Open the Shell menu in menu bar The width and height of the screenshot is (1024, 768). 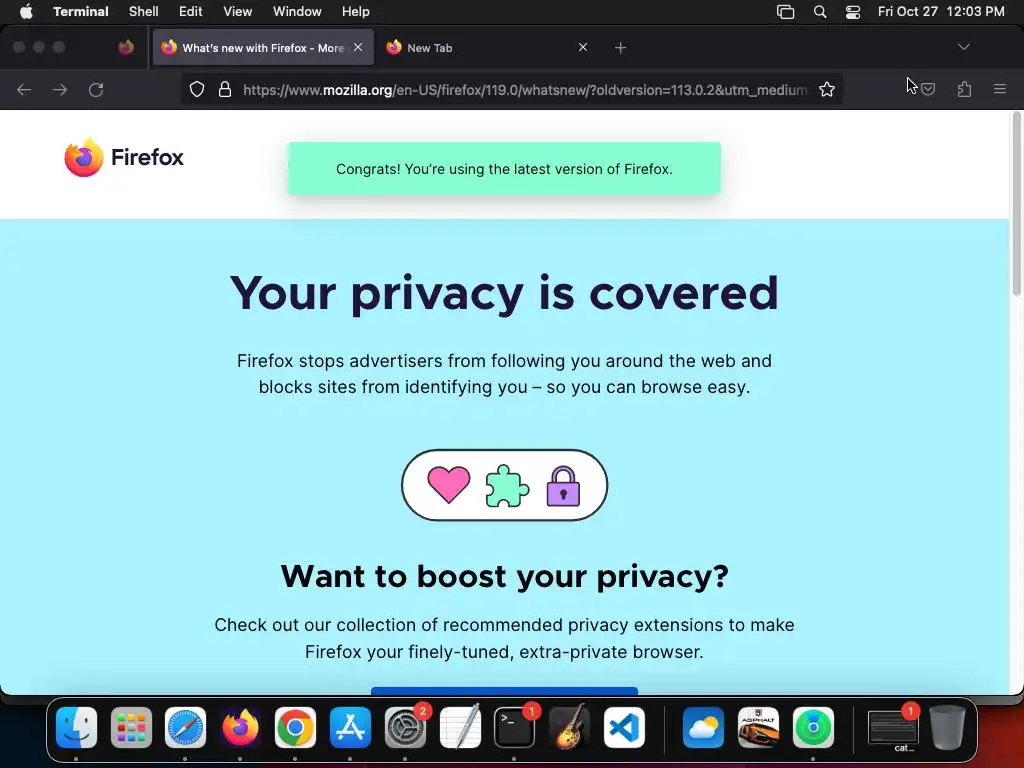(x=144, y=12)
